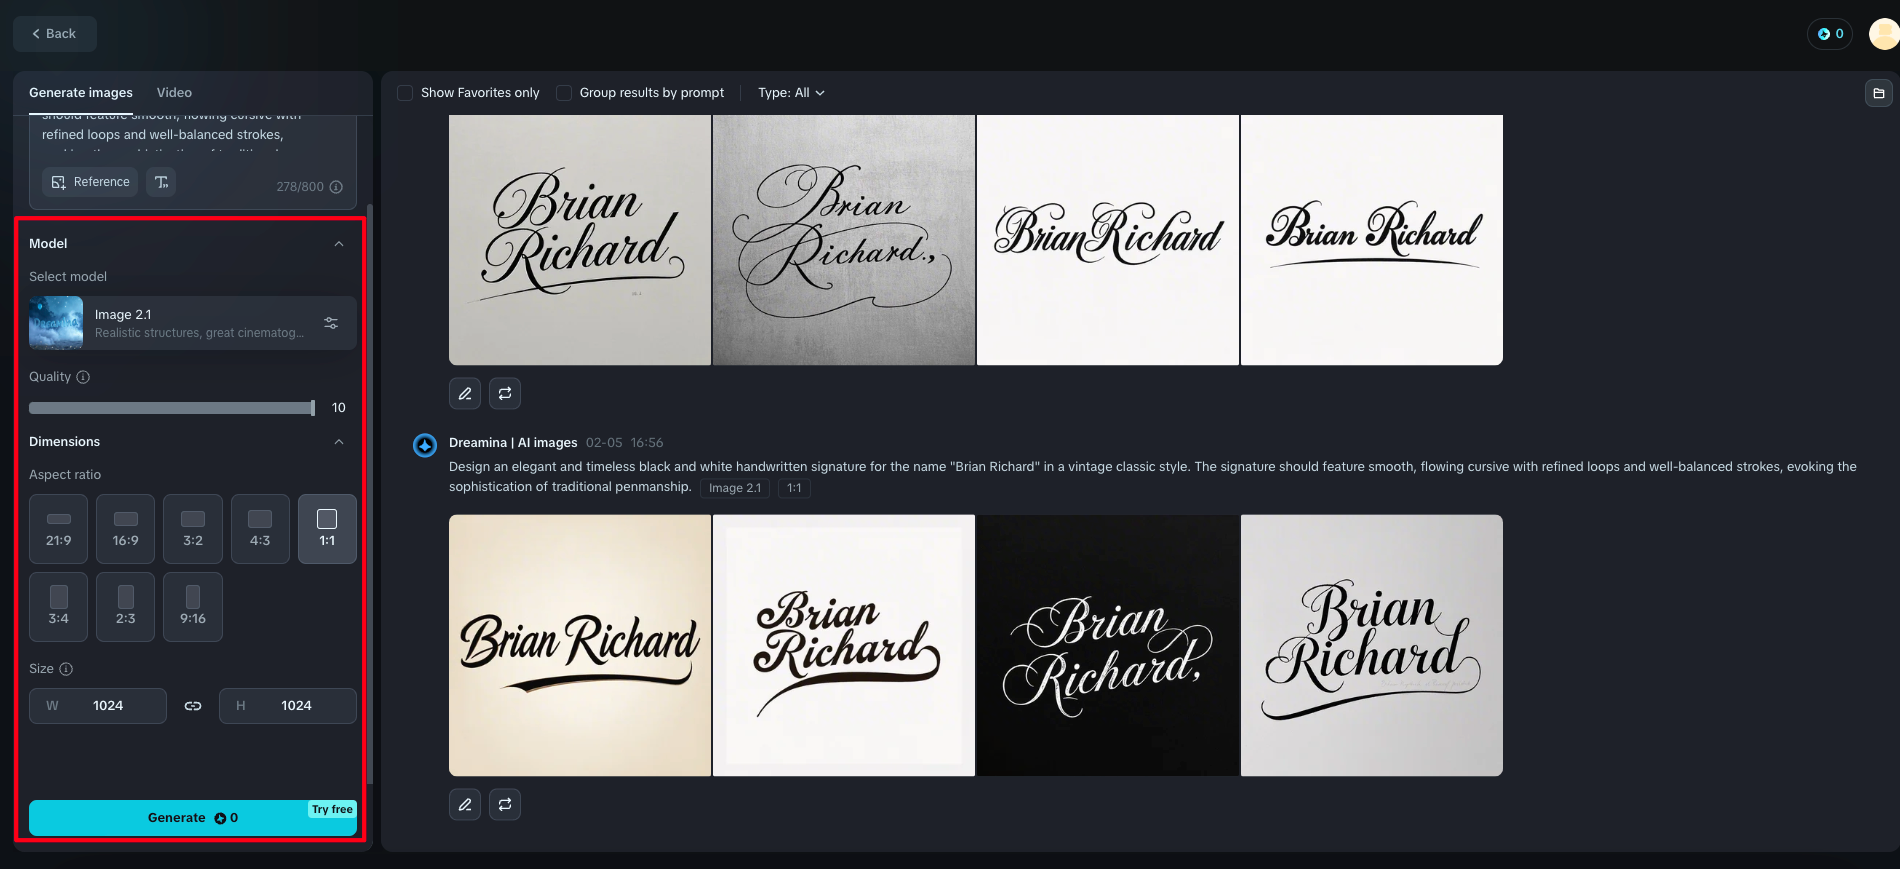Click edit pencil icon below the top image row
Image resolution: width=1900 pixels, height=869 pixels.
tap(465, 393)
